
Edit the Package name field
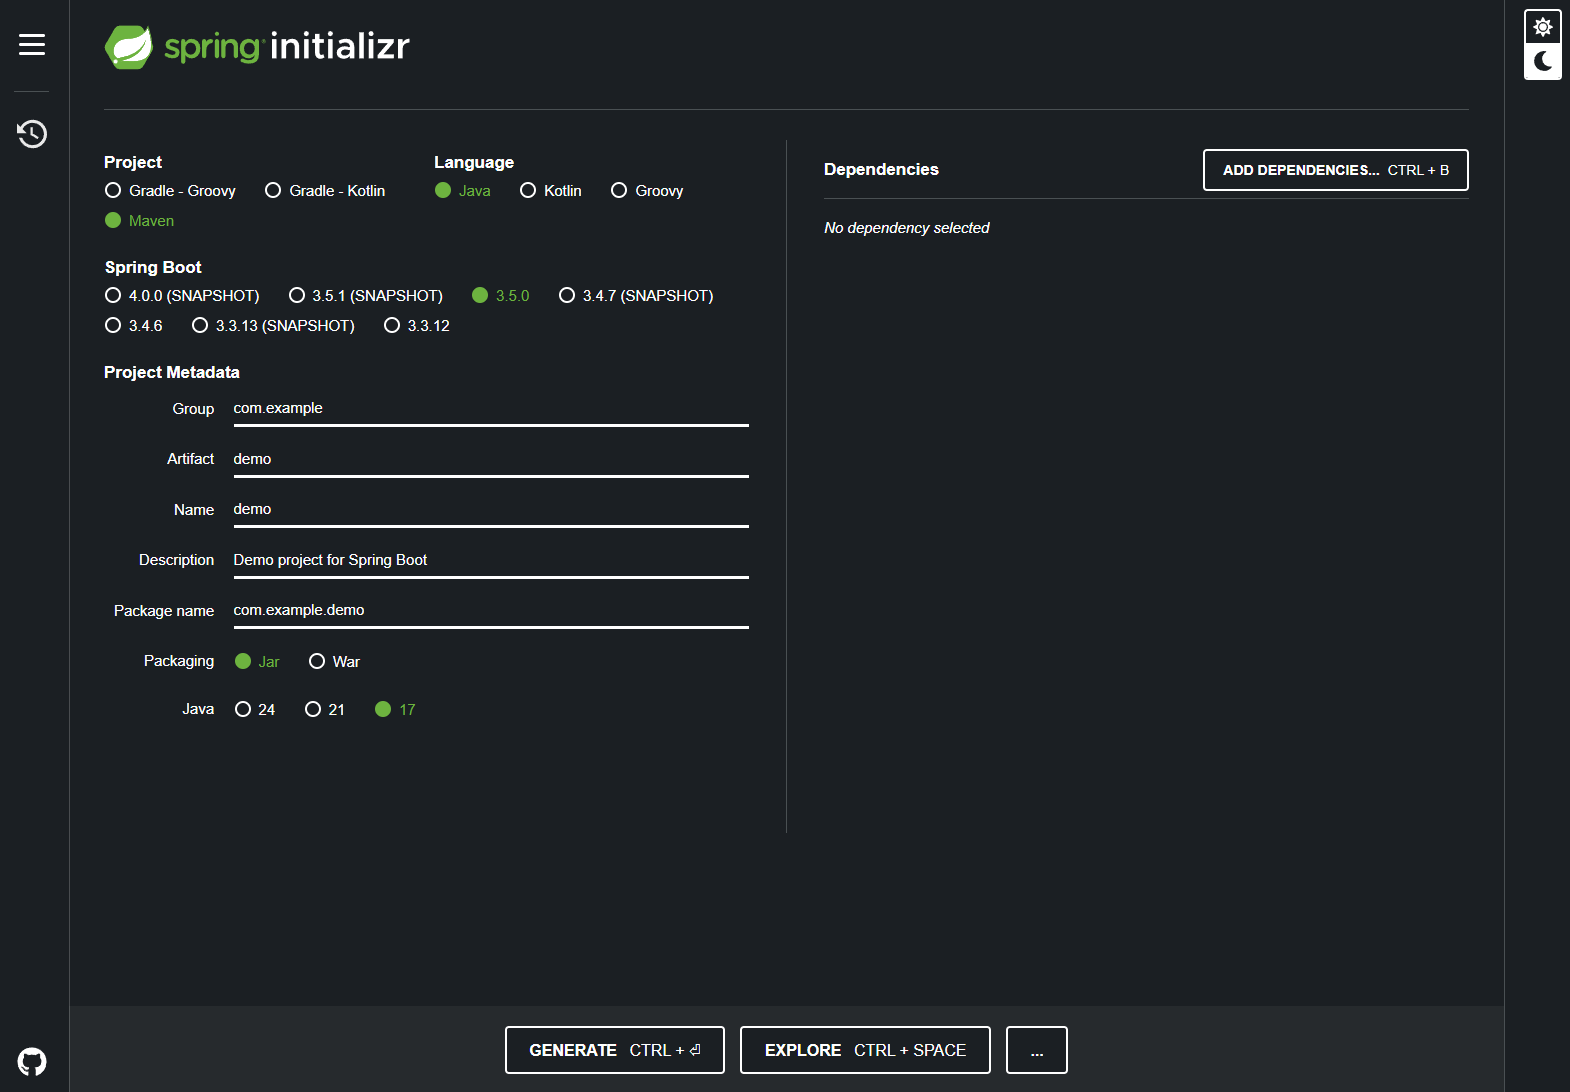point(491,611)
